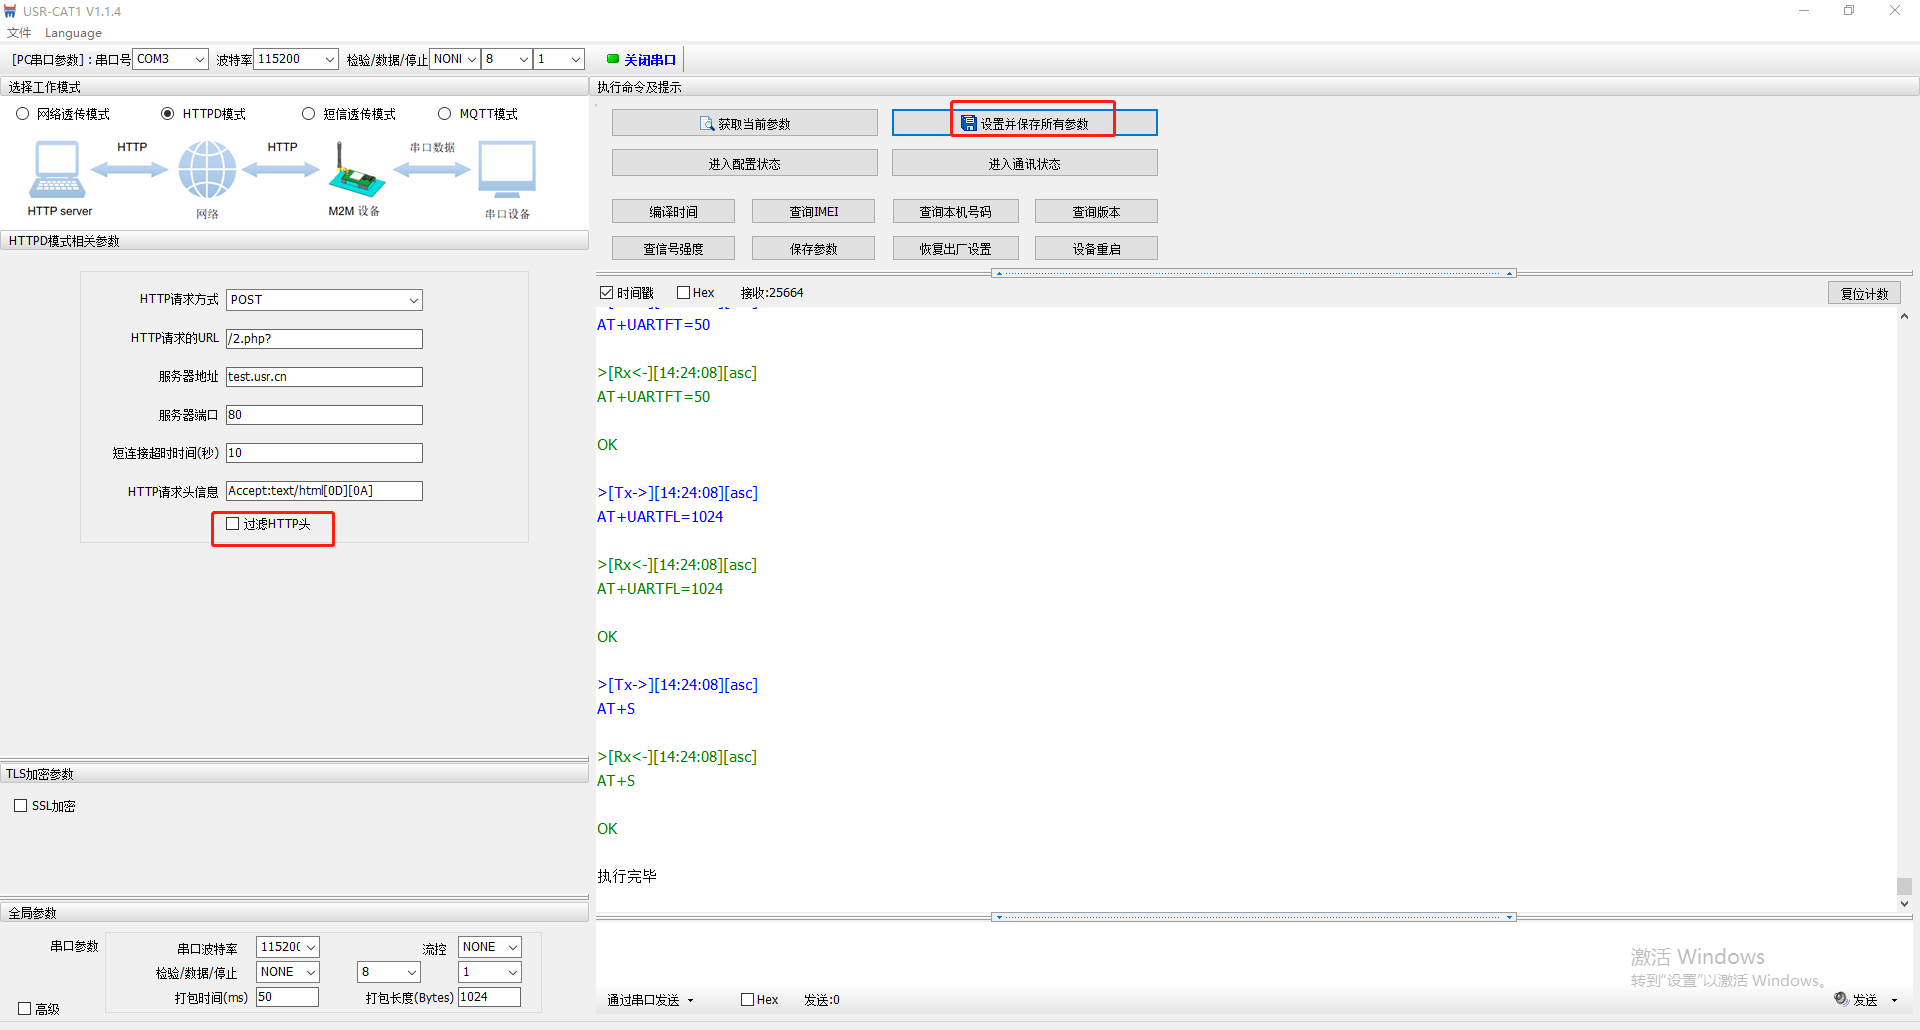
Task: Click the 服务器地址 input field
Action: tap(324, 377)
